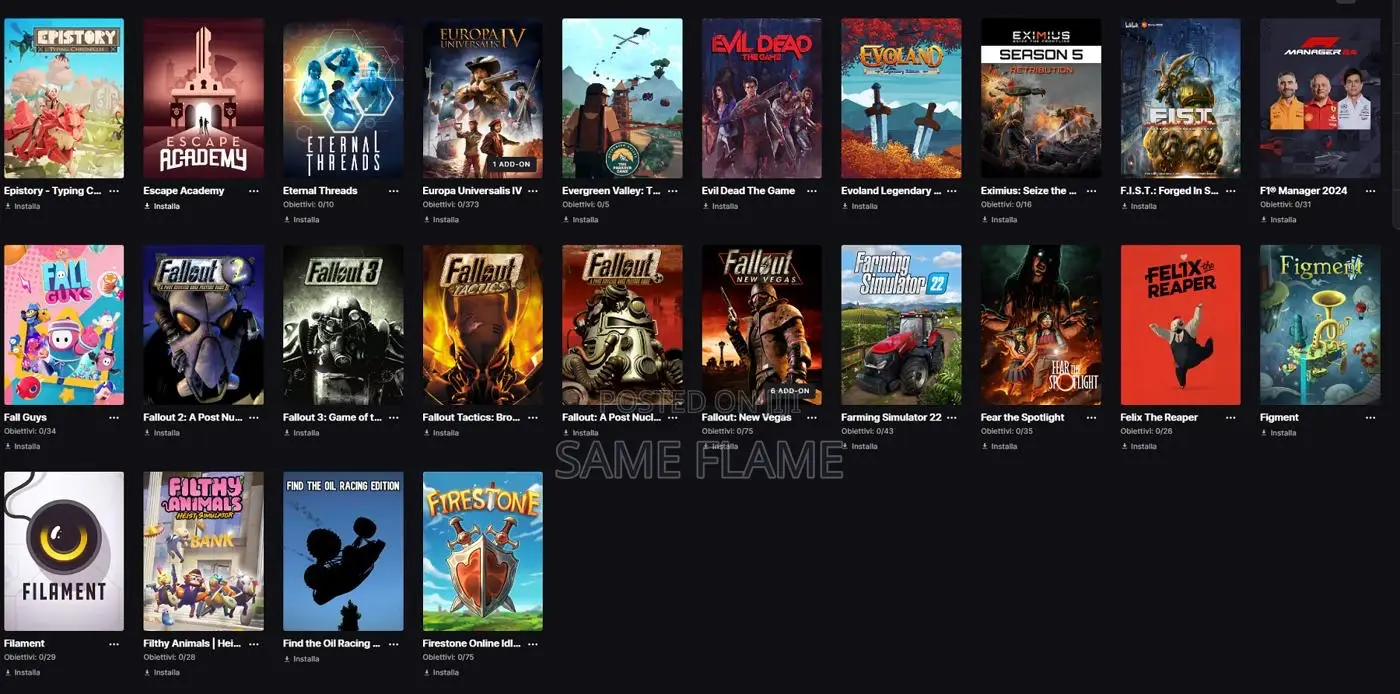Open more options for Epistory - Typing Chronicles
Screen dimensions: 1400x694
tap(114, 191)
